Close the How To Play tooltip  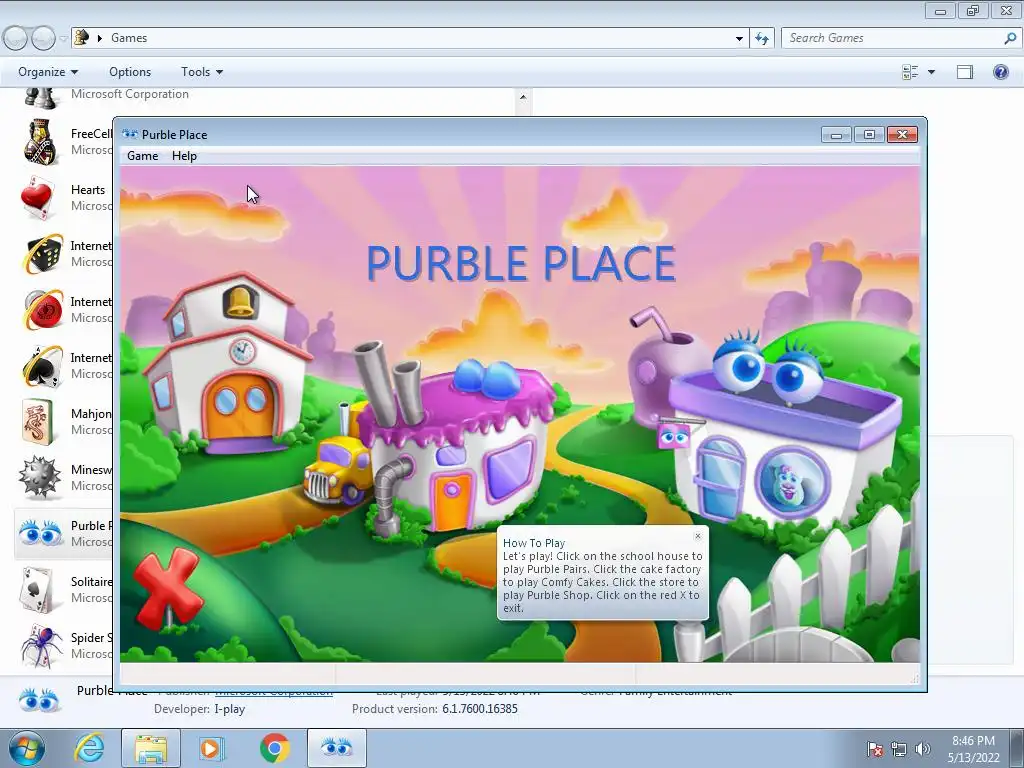(697, 536)
